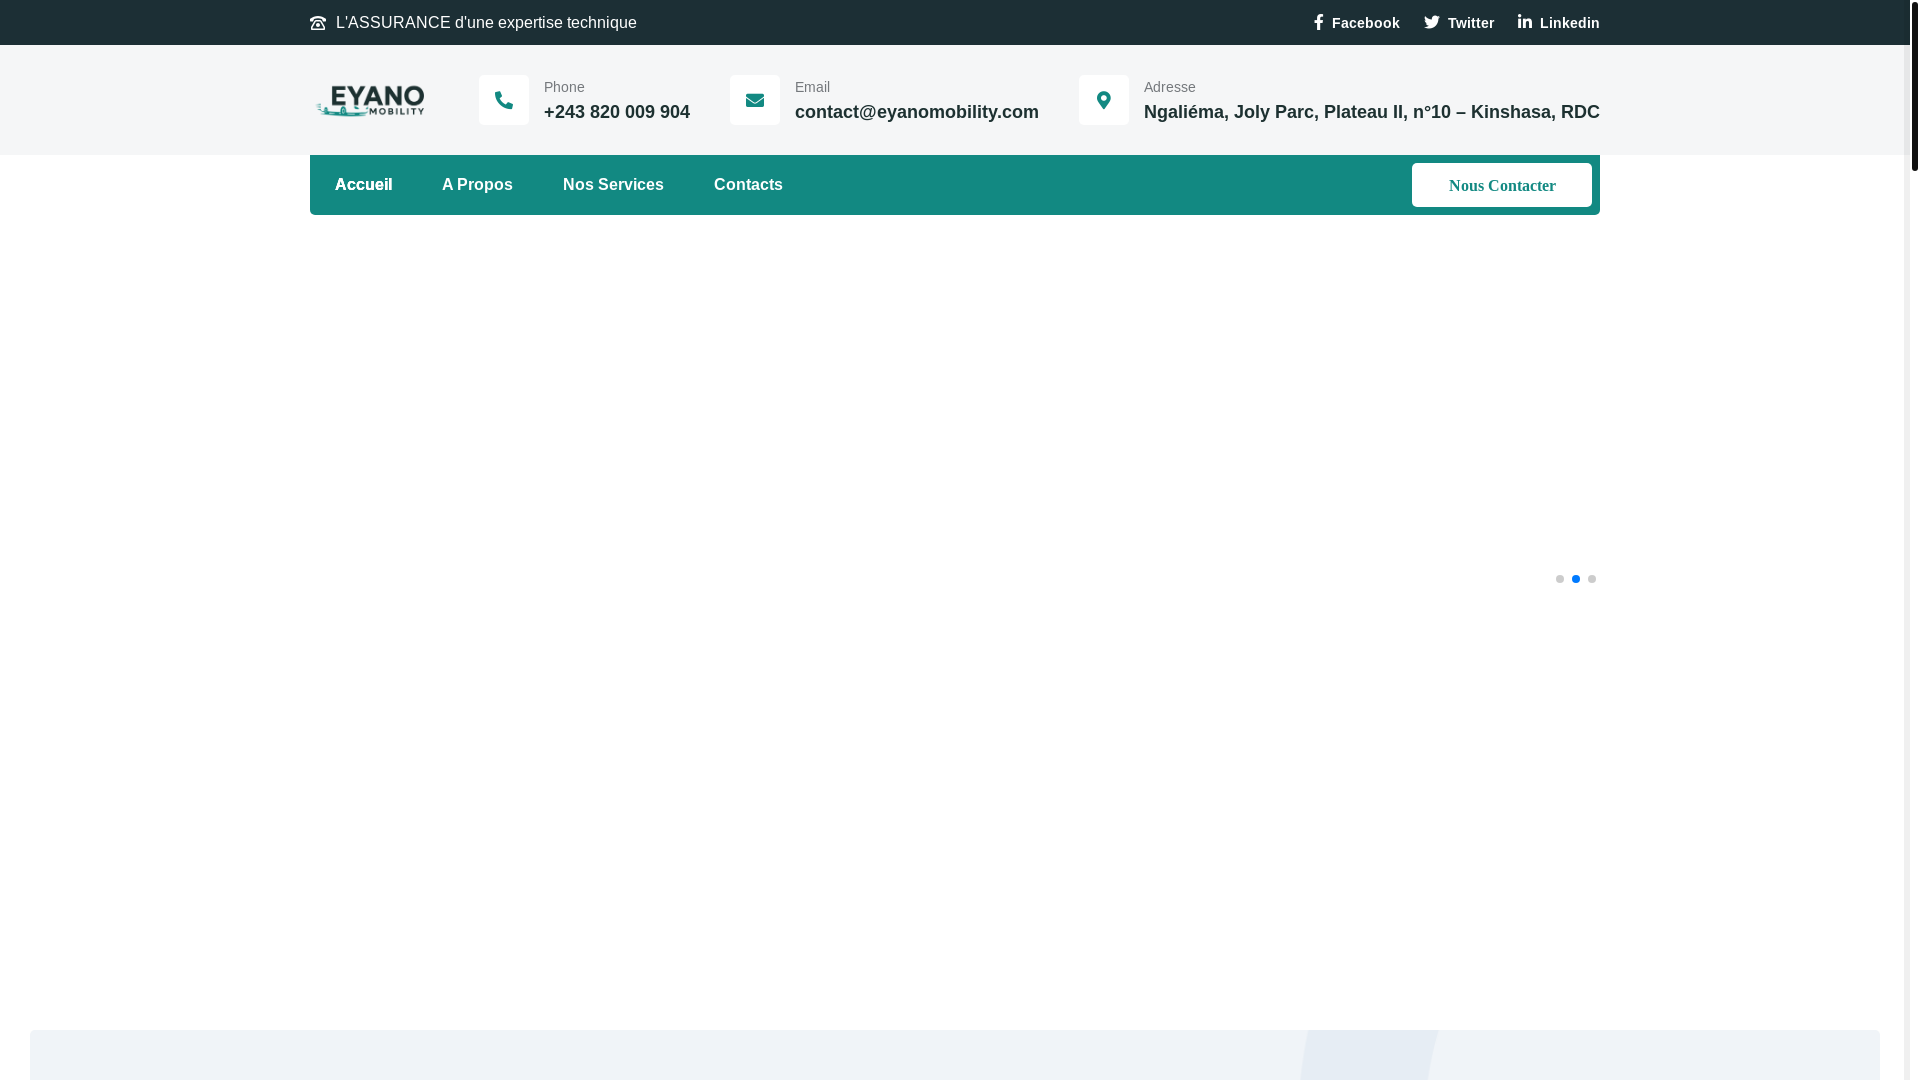
Task: Click the LinkedIn in icon
Action: coord(1525,22)
